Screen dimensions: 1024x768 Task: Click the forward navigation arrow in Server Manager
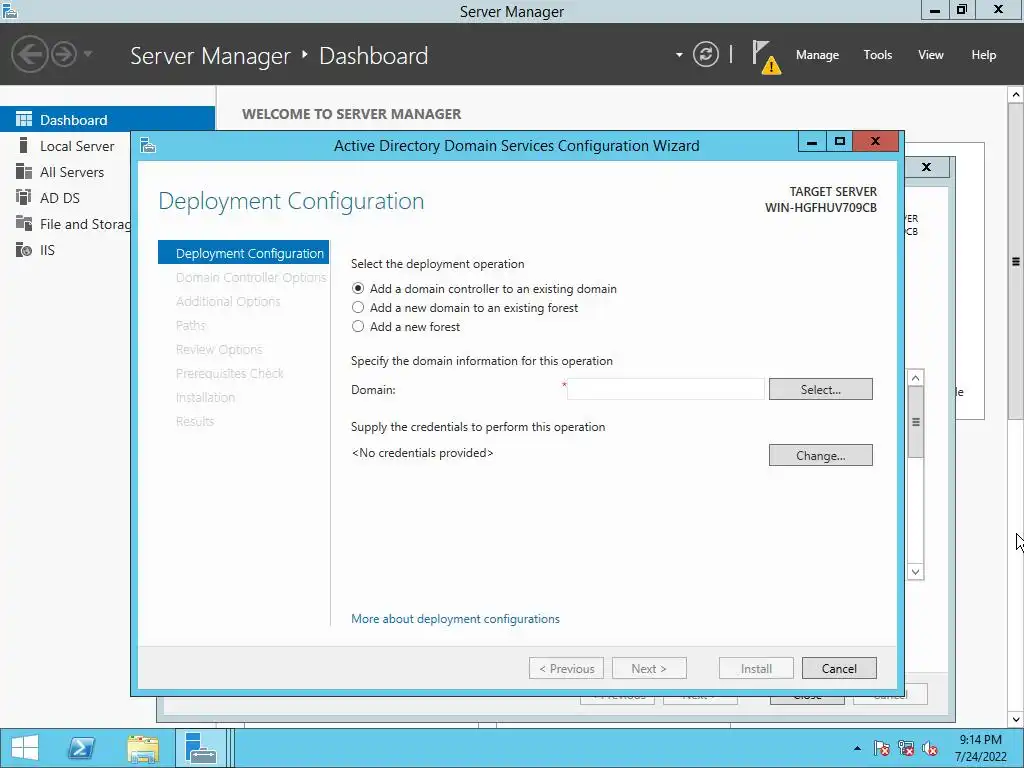click(x=64, y=54)
